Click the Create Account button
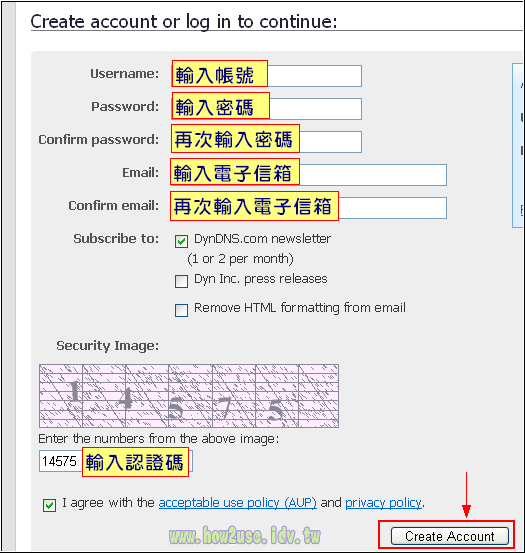The width and height of the screenshot is (525, 553). [x=450, y=536]
